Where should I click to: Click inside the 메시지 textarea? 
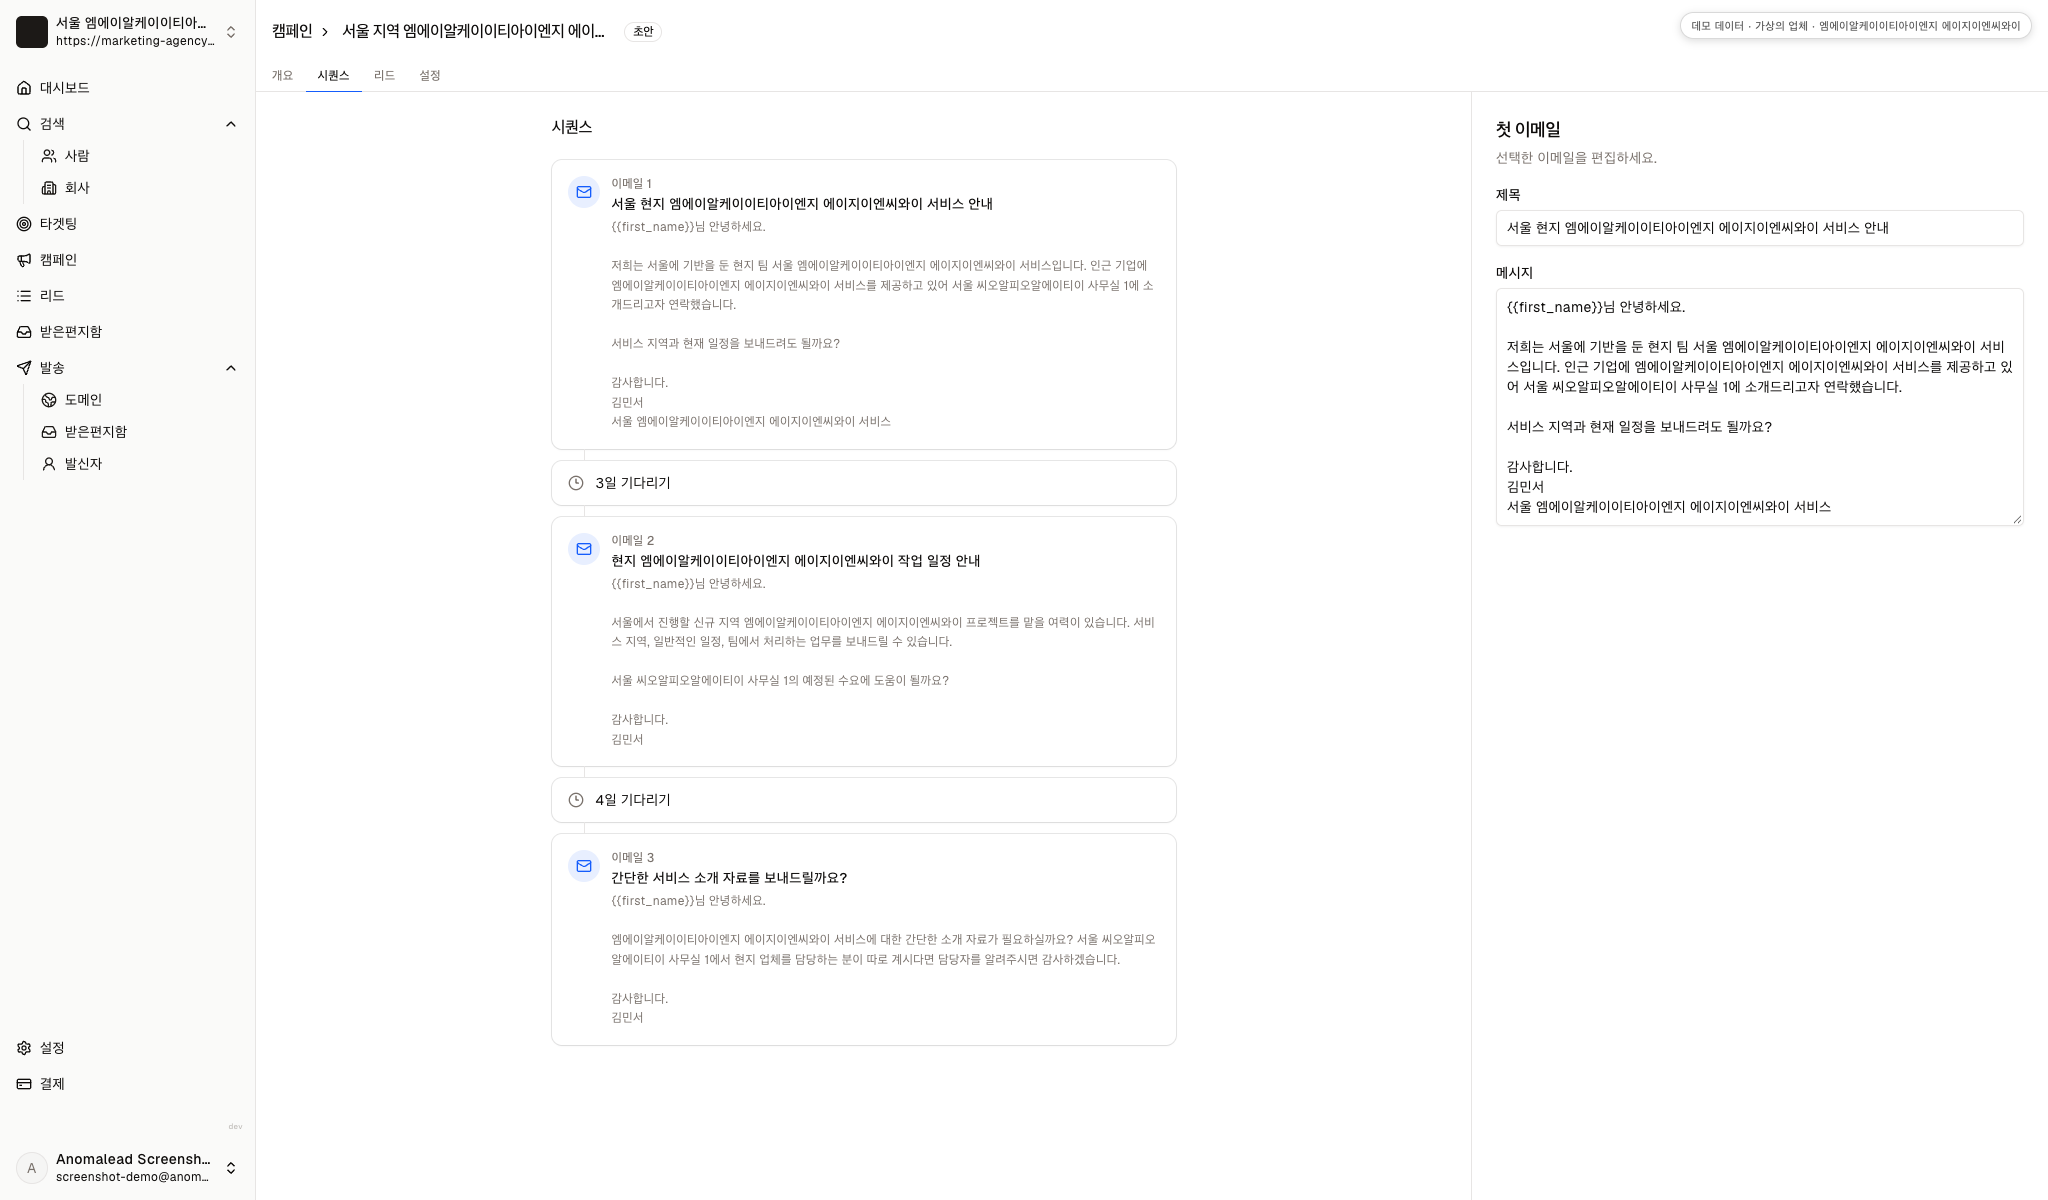click(1759, 407)
